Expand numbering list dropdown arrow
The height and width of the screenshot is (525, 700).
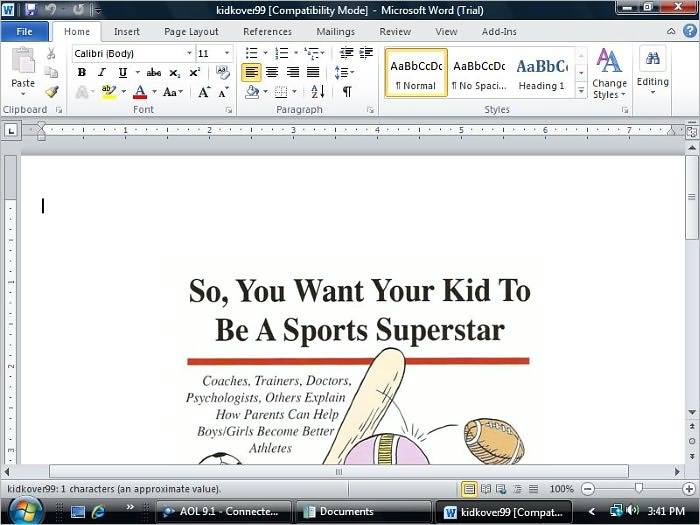[x=296, y=53]
